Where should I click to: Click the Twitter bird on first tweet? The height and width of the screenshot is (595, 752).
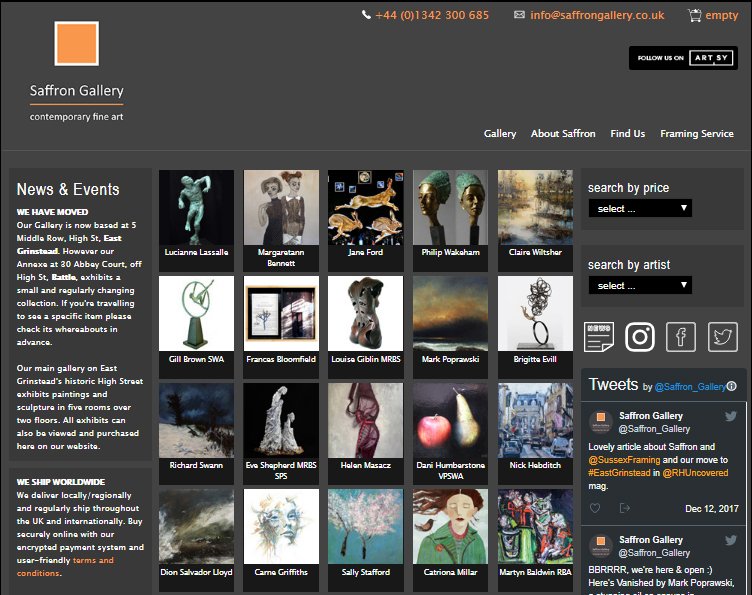pos(730,416)
